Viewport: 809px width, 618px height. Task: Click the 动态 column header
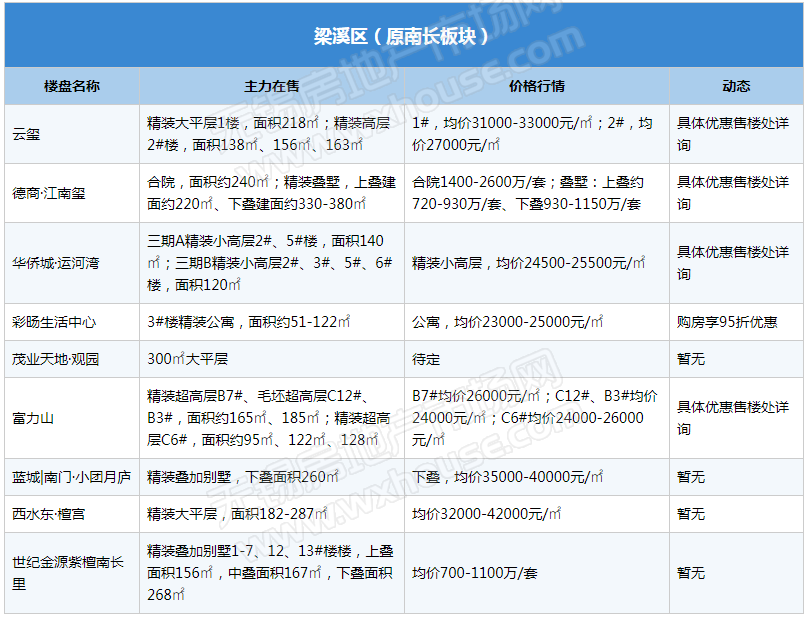point(736,86)
